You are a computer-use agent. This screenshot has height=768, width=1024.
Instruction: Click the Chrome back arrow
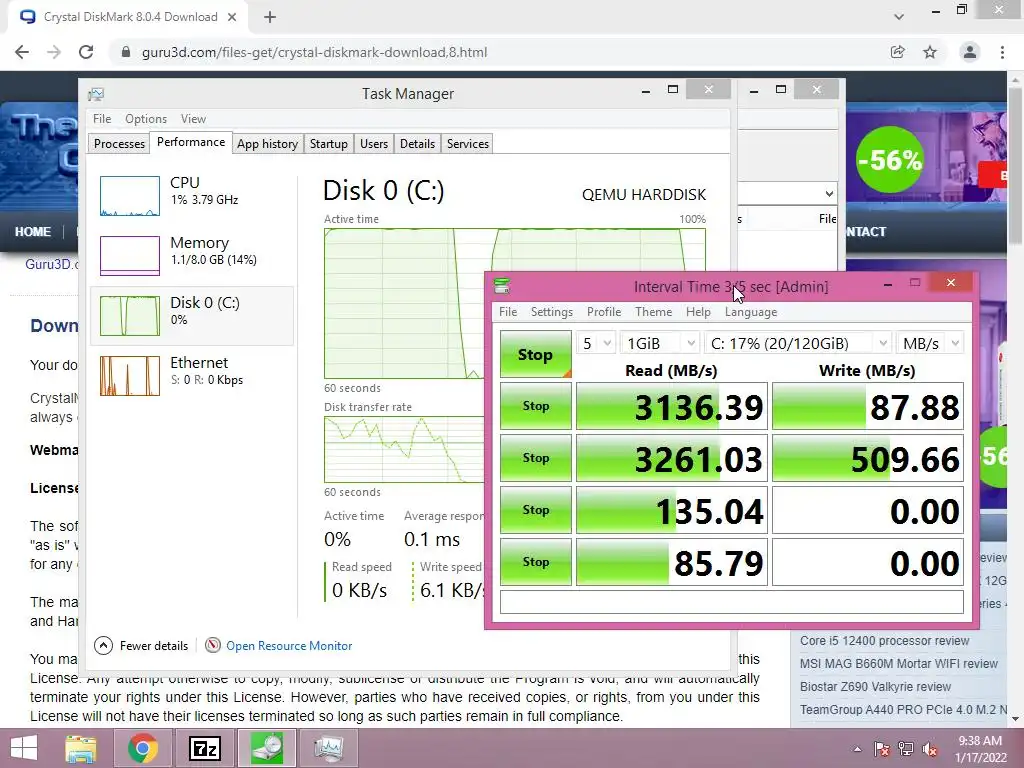point(22,52)
